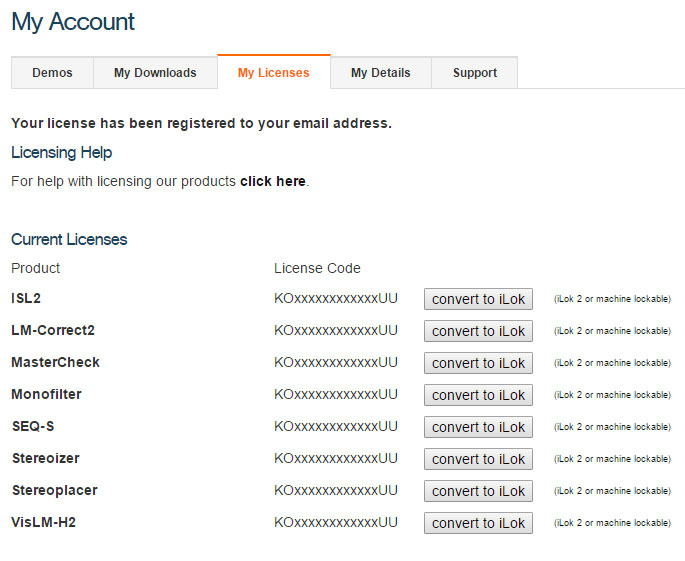The height and width of the screenshot is (561, 685).
Task: Convert LM-Correct2 license to iLok
Action: tap(478, 331)
